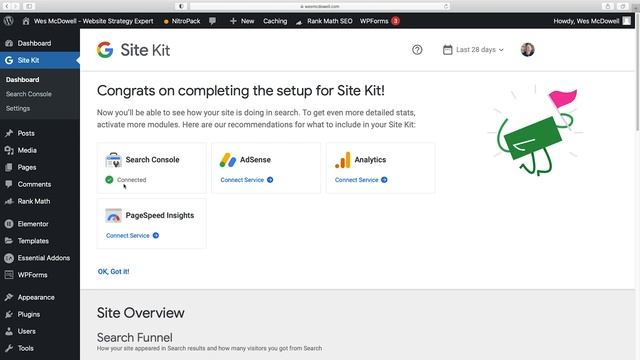640x360 pixels.
Task: Click the green Connected checkmark icon
Action: tap(109, 180)
